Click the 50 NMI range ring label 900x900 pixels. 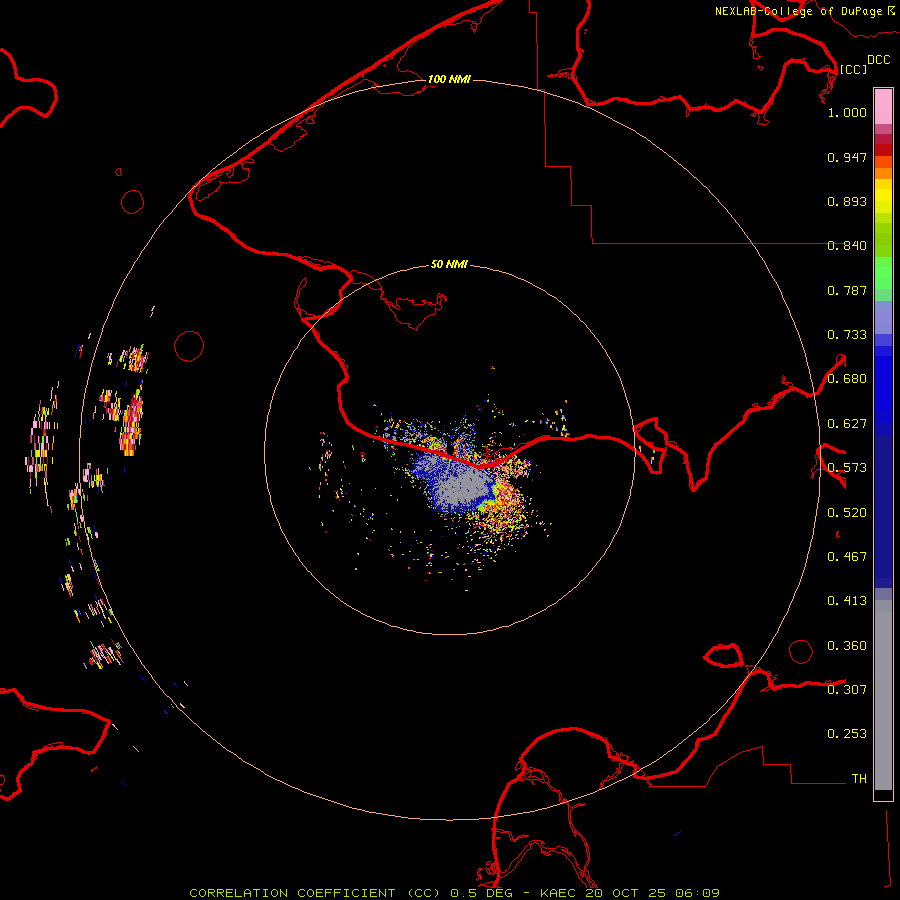point(449,265)
